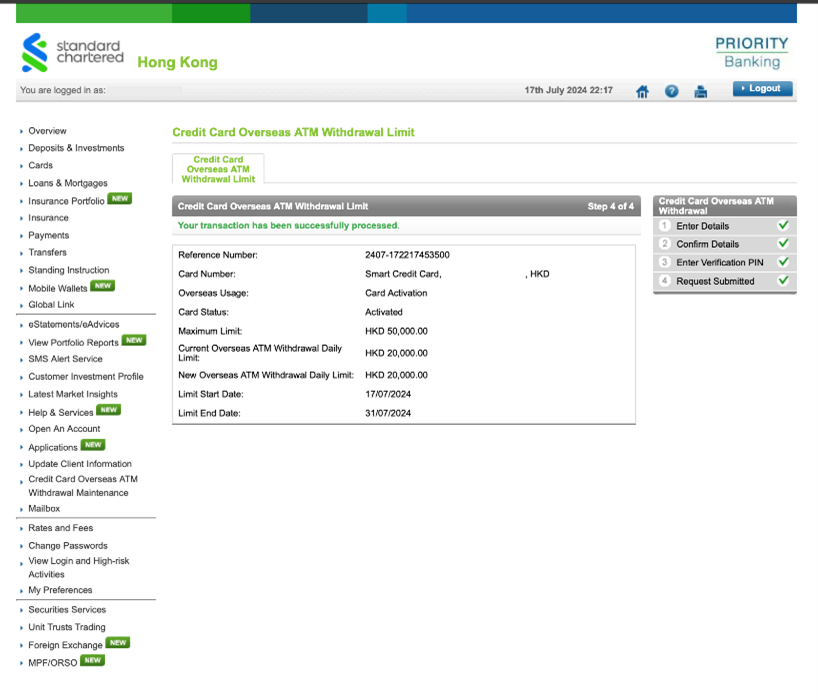The image size is (818, 700).
Task: Open the Overview menu item
Action: point(47,131)
